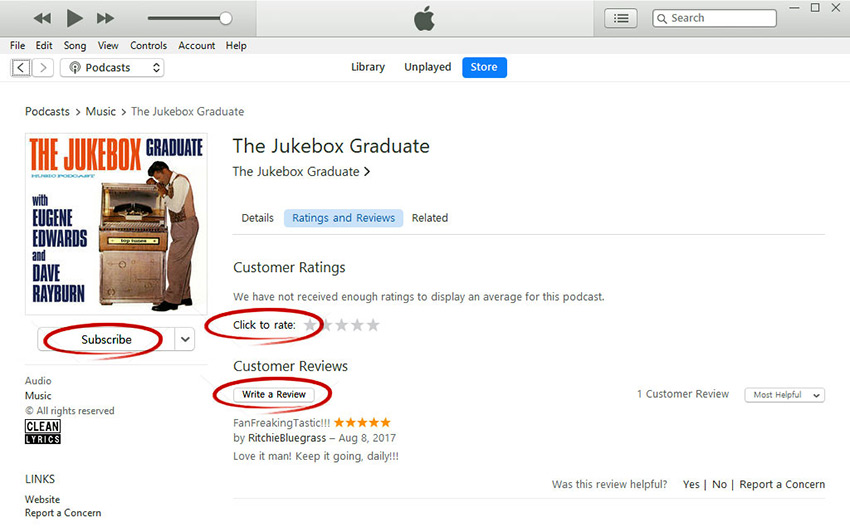Rate the podcast with the fifth star

pos(373,325)
